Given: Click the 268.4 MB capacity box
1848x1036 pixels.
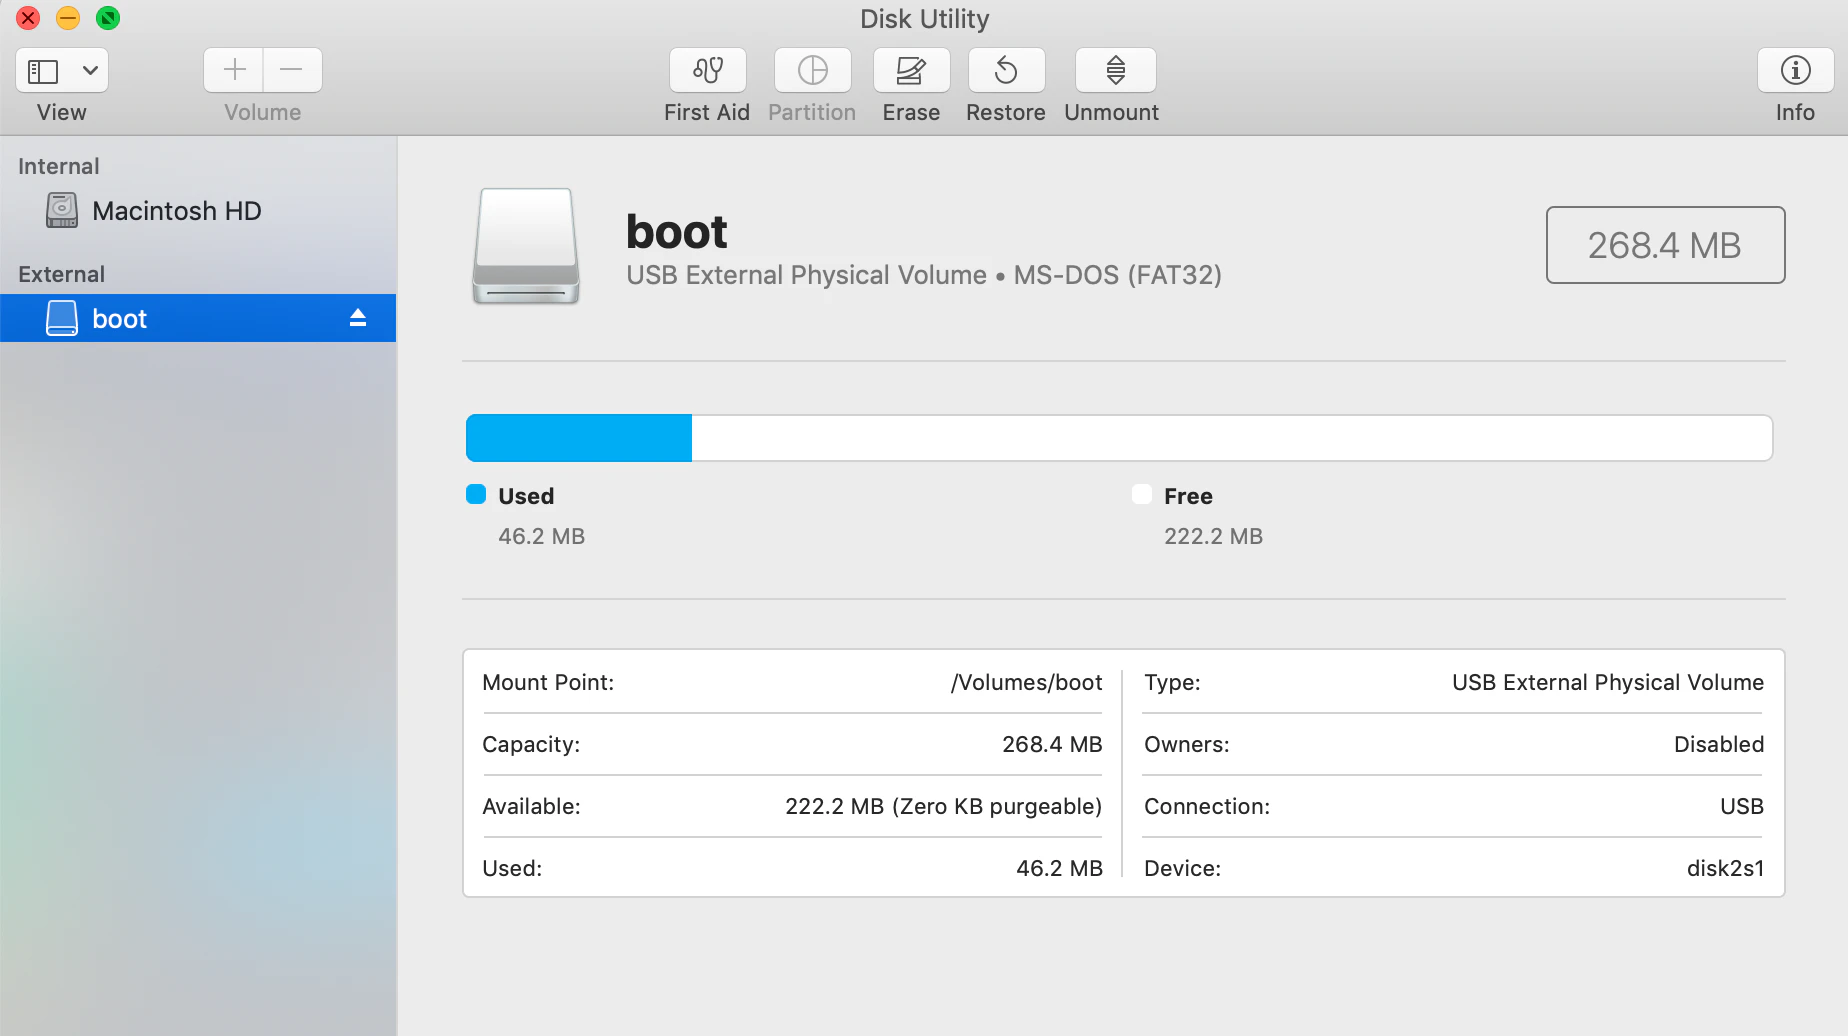Looking at the screenshot, I should [1665, 245].
